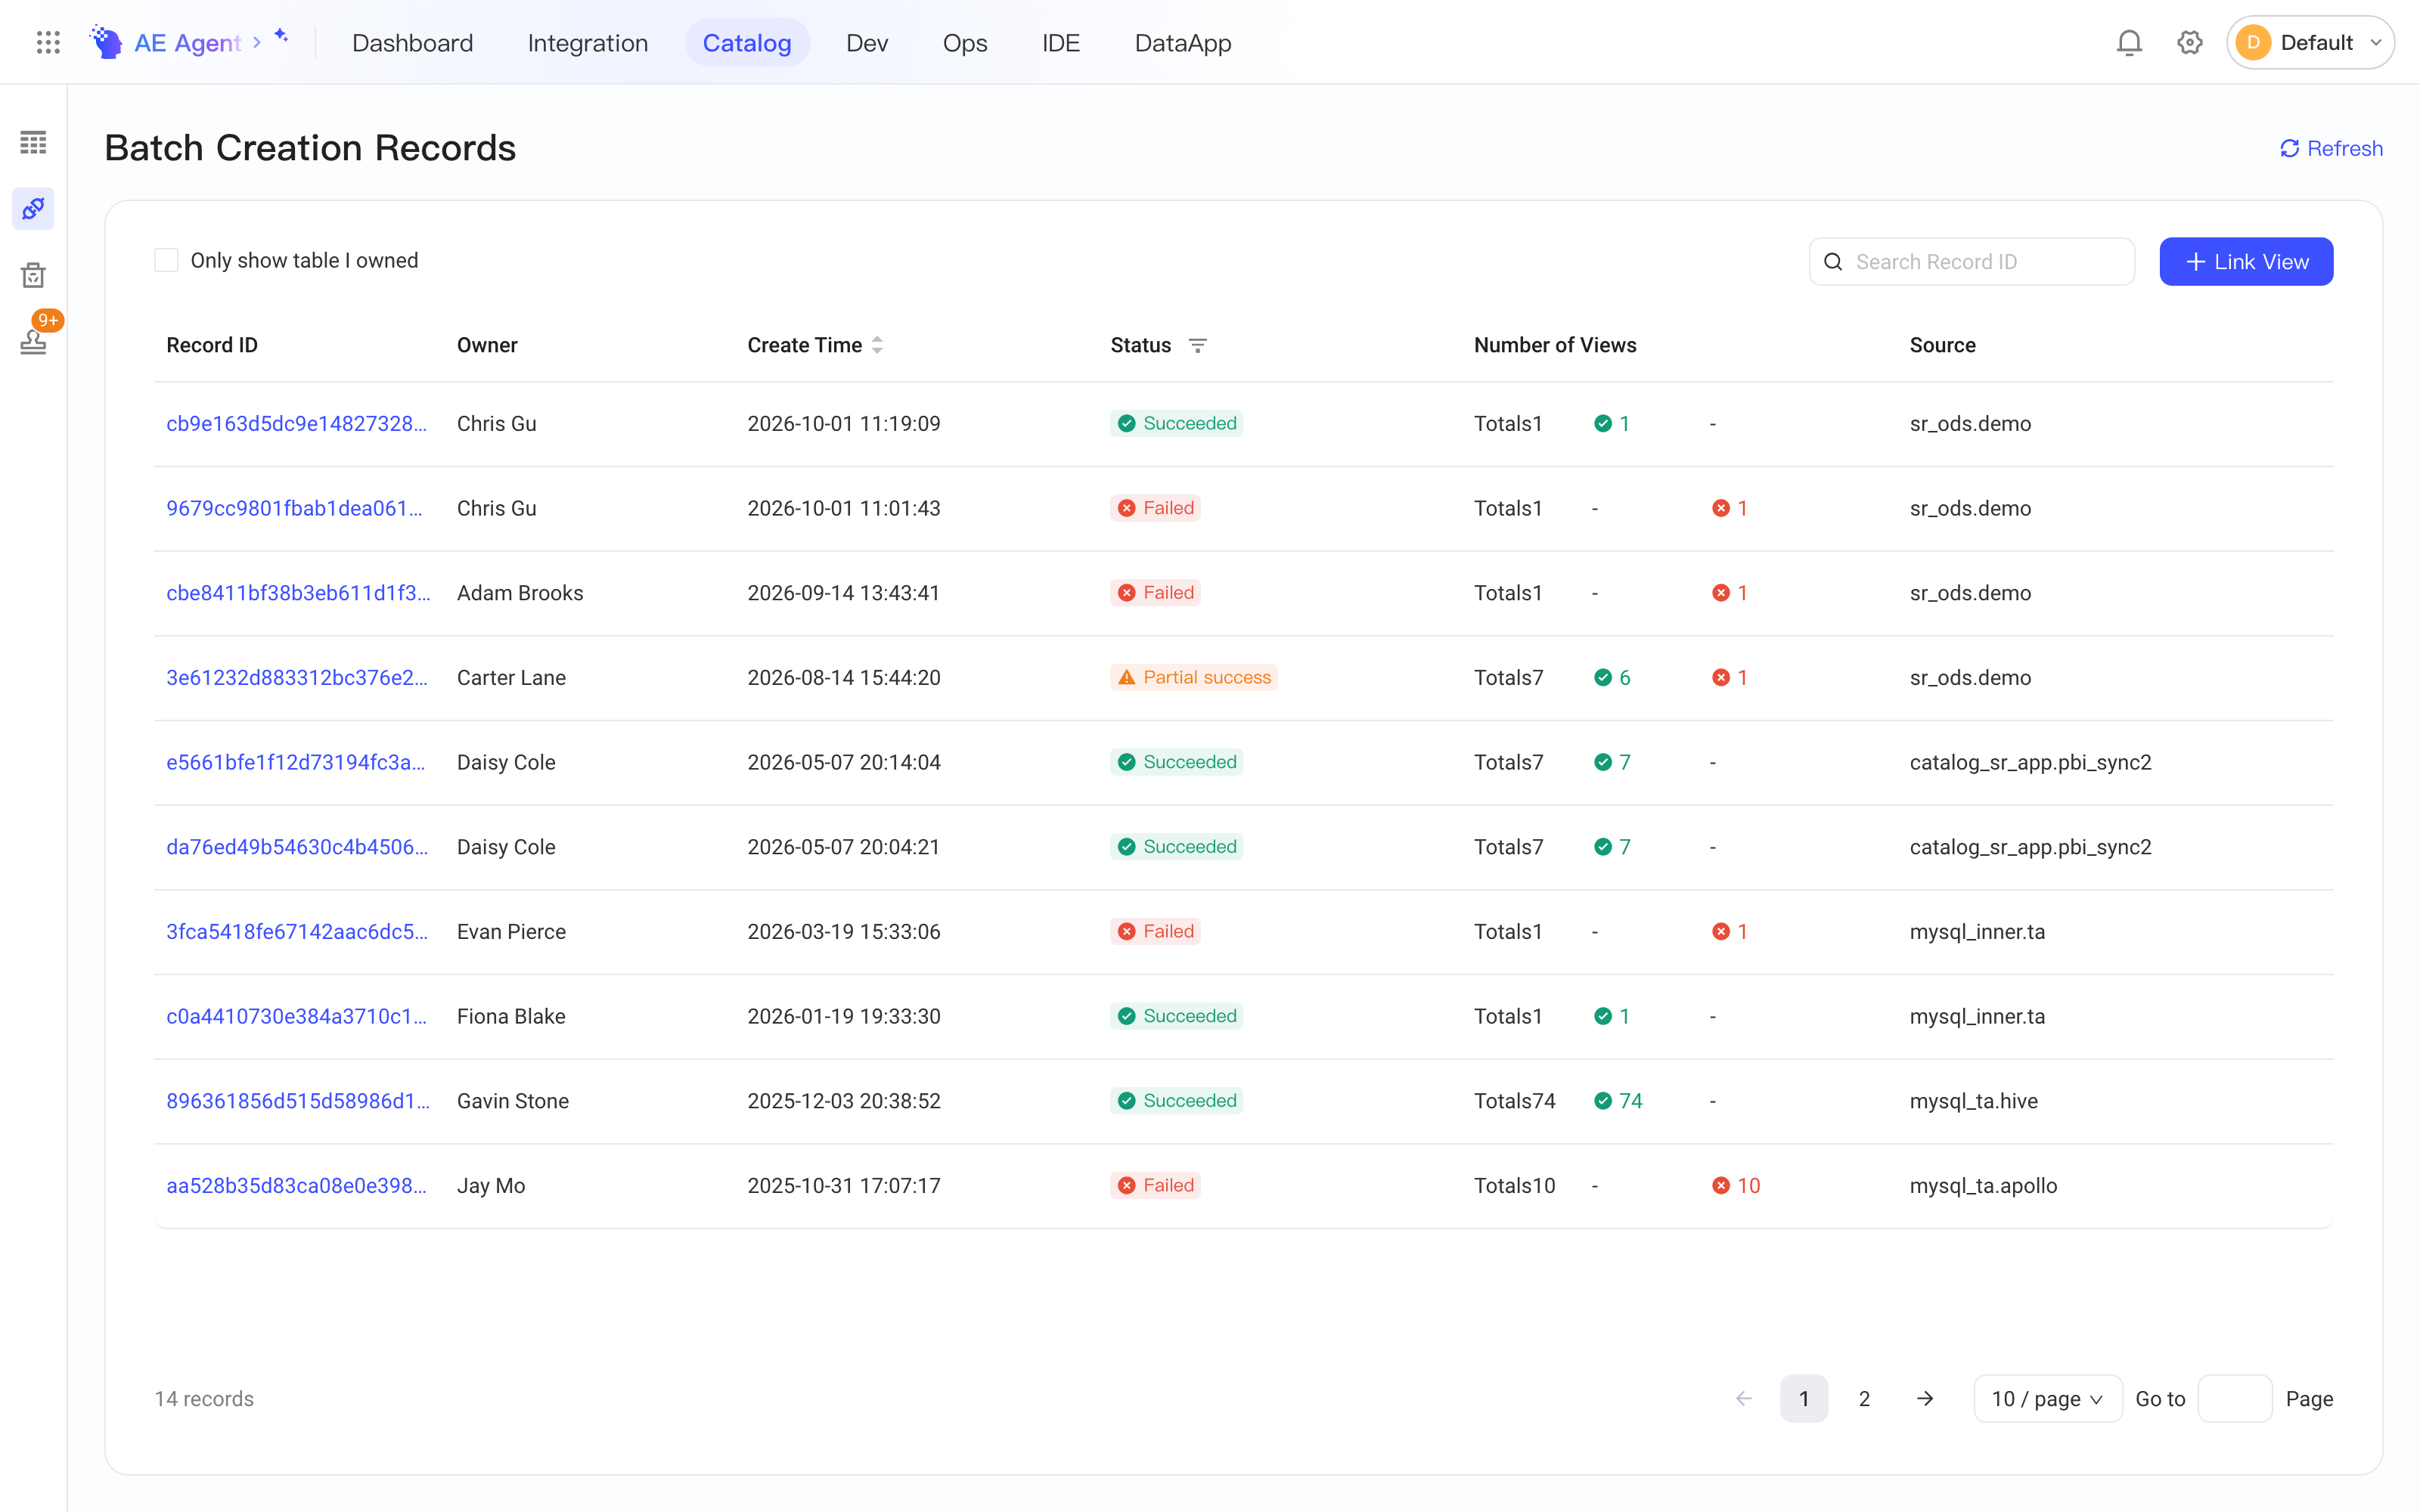
Task: Toggle Only show table I owned checkbox
Action: (x=166, y=260)
